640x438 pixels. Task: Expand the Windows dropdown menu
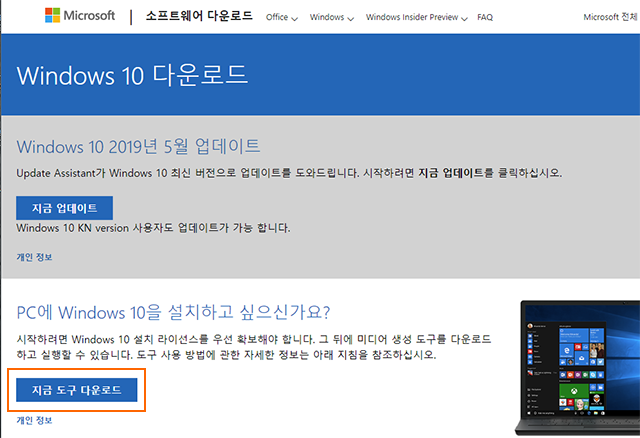pyautogui.click(x=331, y=17)
